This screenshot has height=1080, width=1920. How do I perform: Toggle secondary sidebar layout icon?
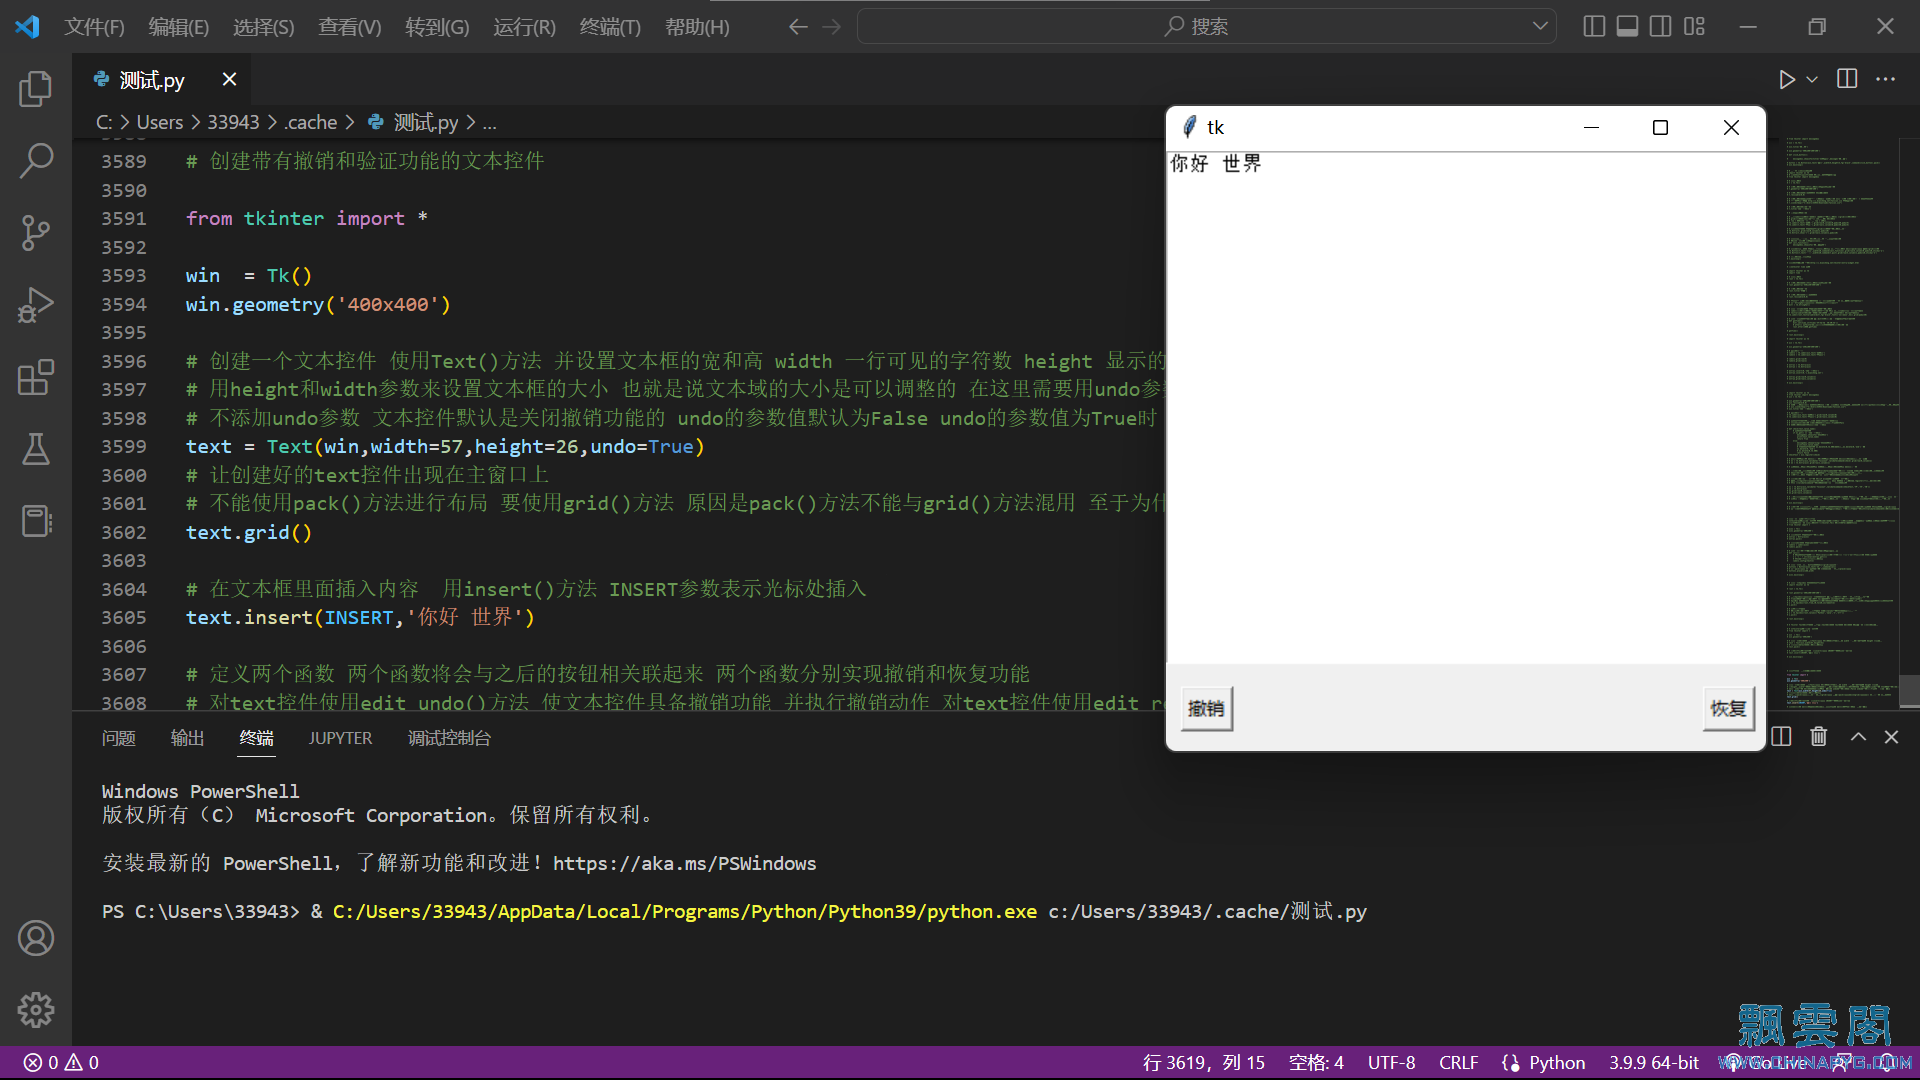coord(1661,26)
